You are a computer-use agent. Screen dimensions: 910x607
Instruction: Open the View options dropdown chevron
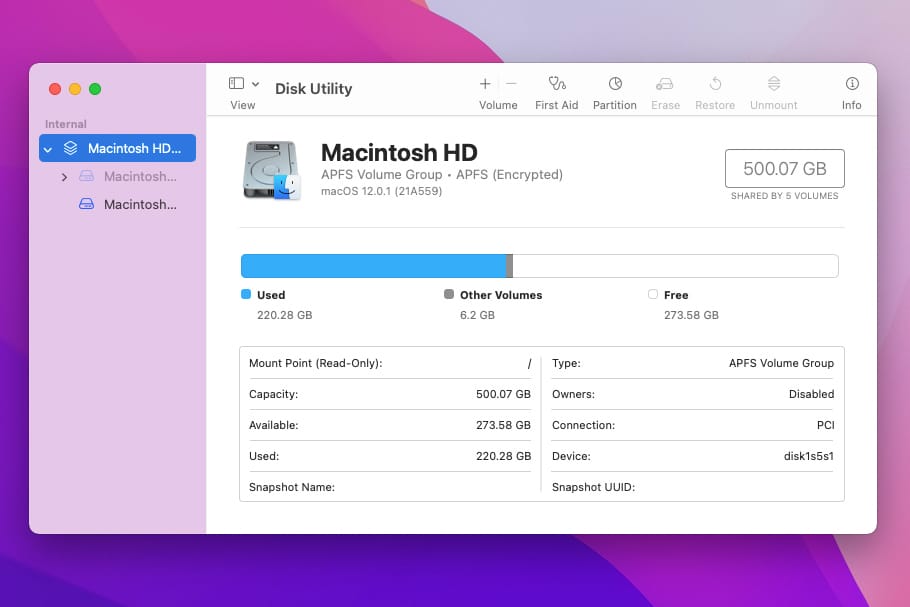point(255,84)
